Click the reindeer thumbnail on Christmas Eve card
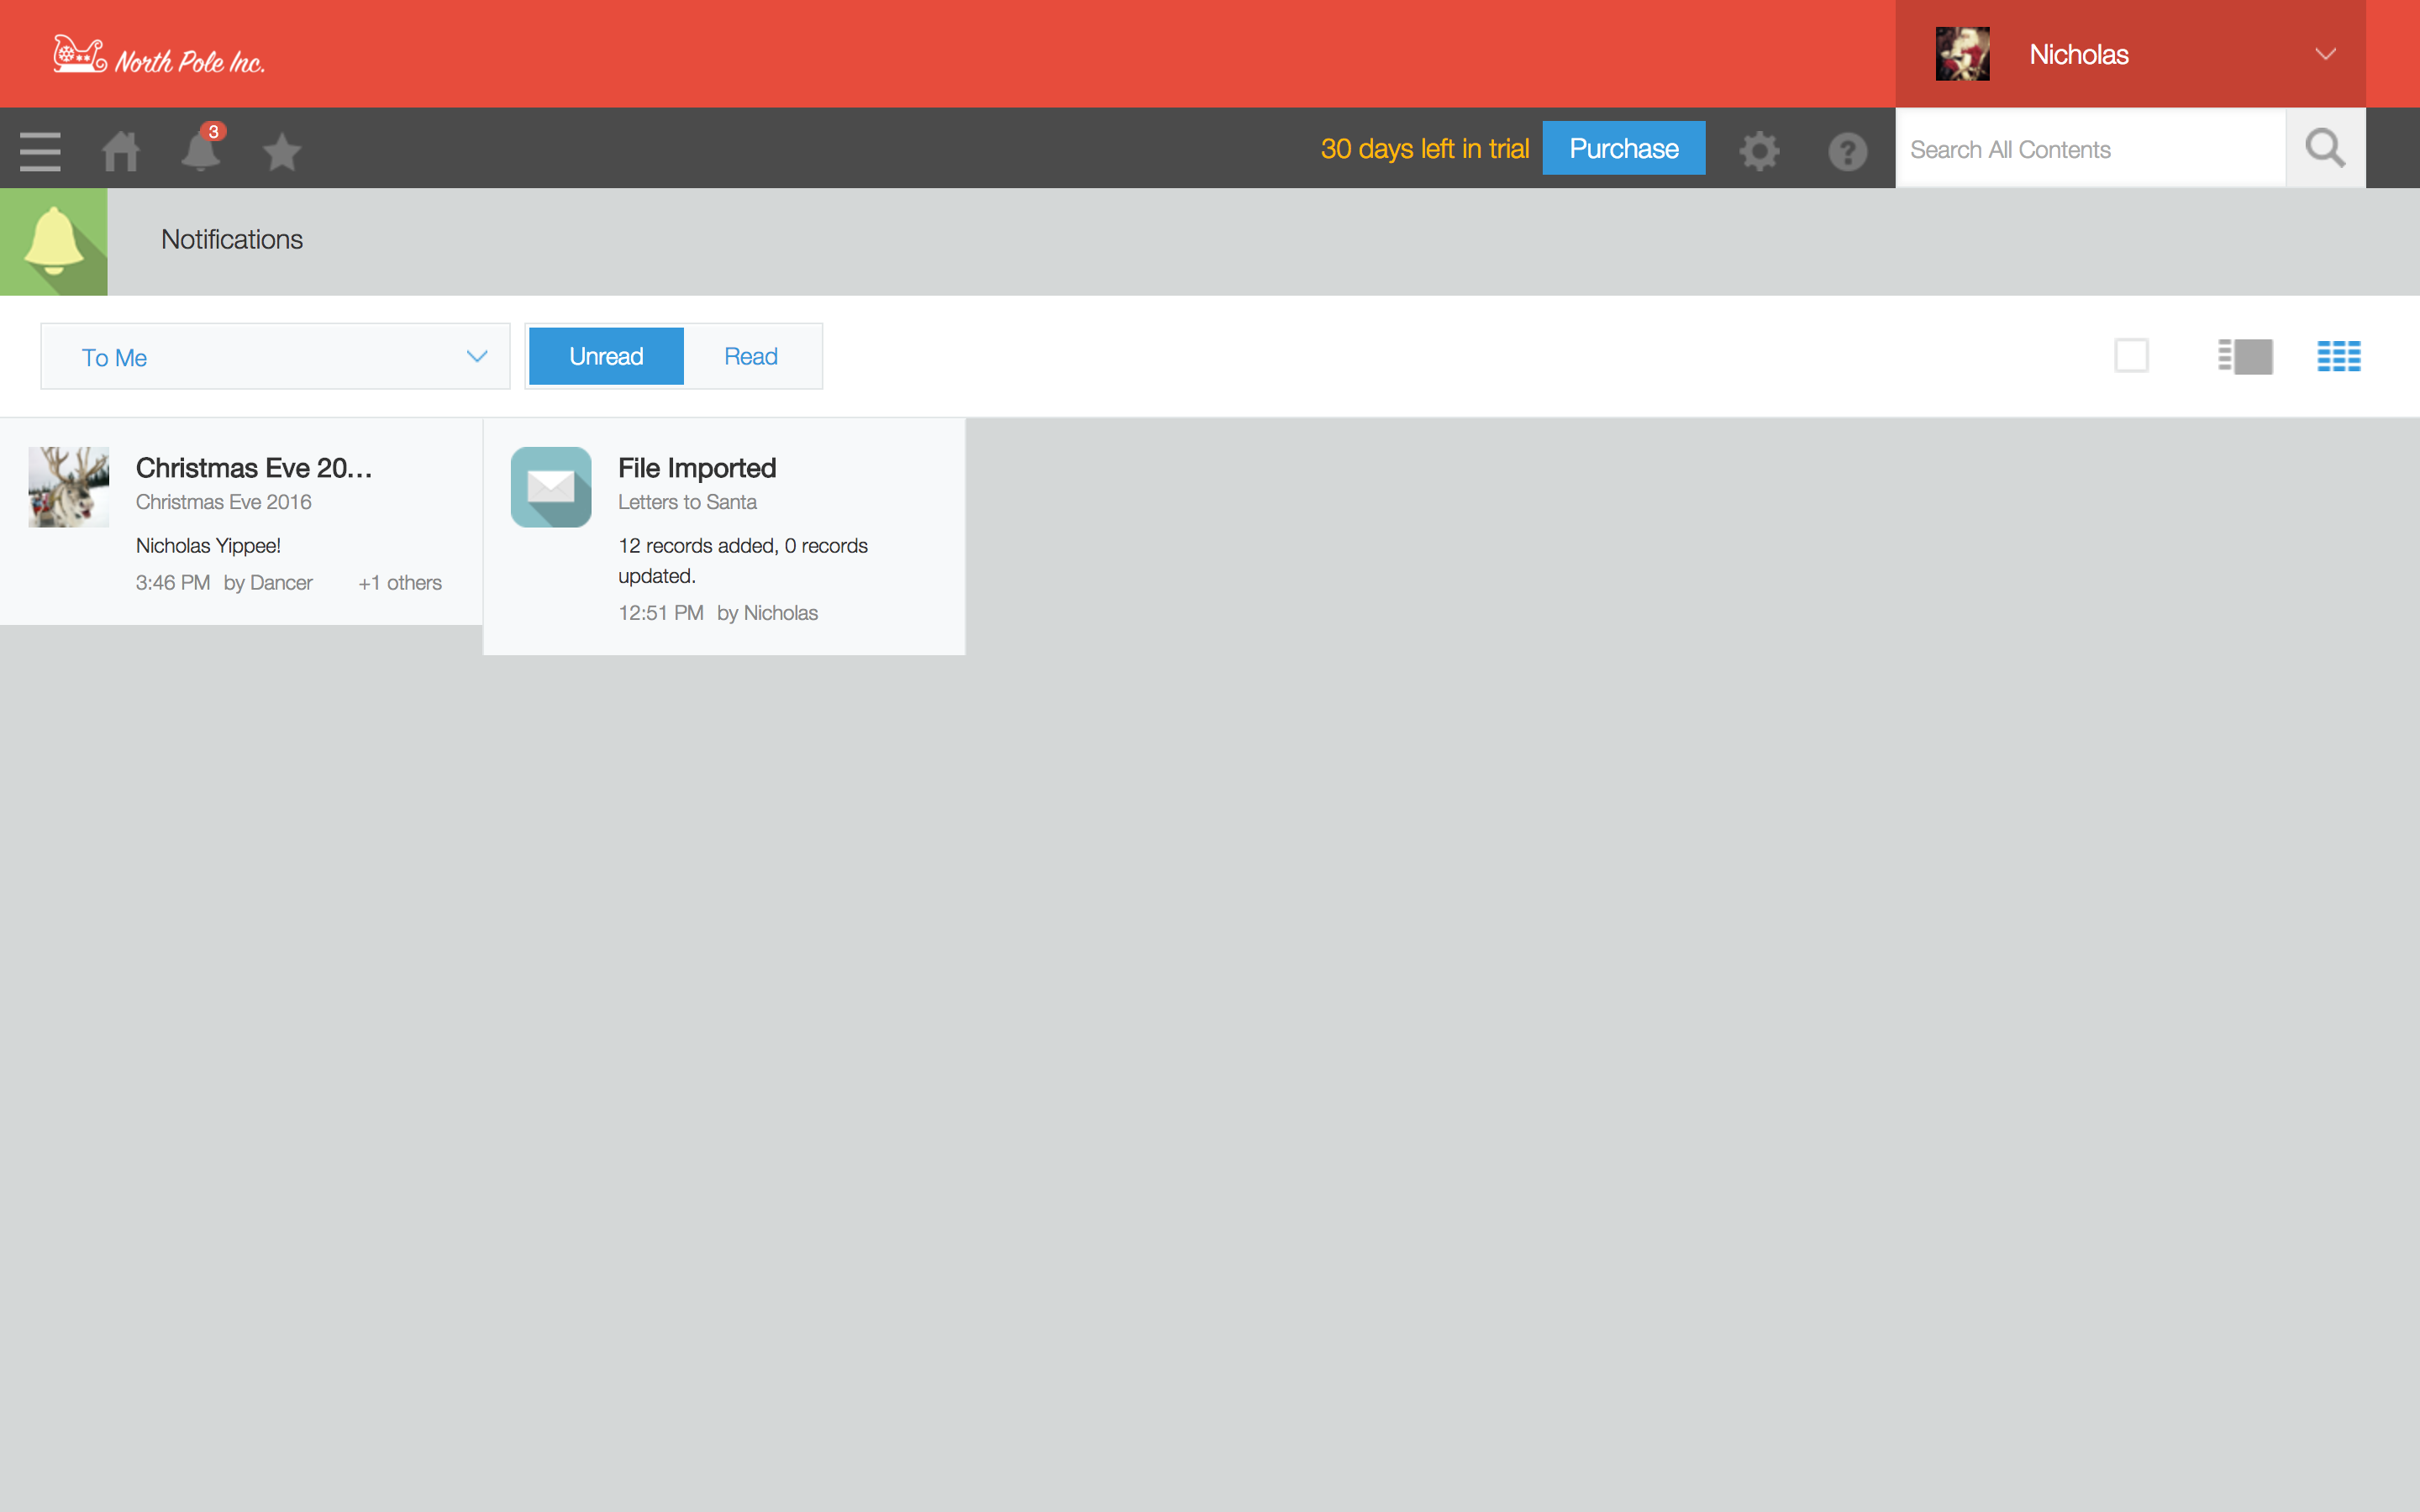This screenshot has width=2420, height=1512. (69, 487)
